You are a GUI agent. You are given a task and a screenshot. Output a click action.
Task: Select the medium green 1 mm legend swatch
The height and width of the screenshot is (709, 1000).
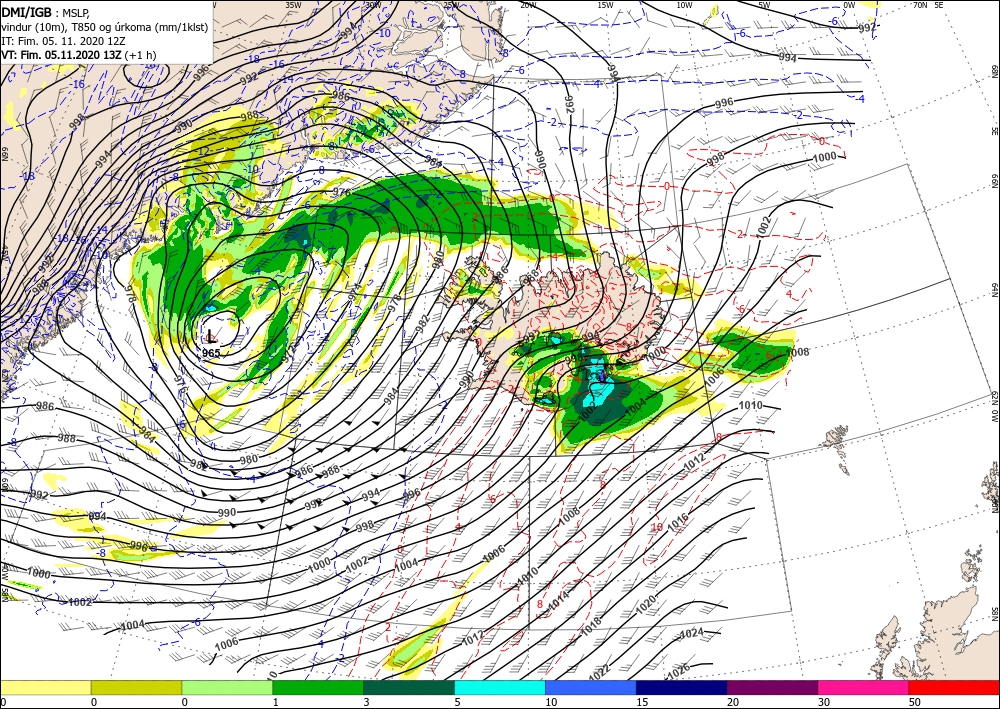pos(318,687)
